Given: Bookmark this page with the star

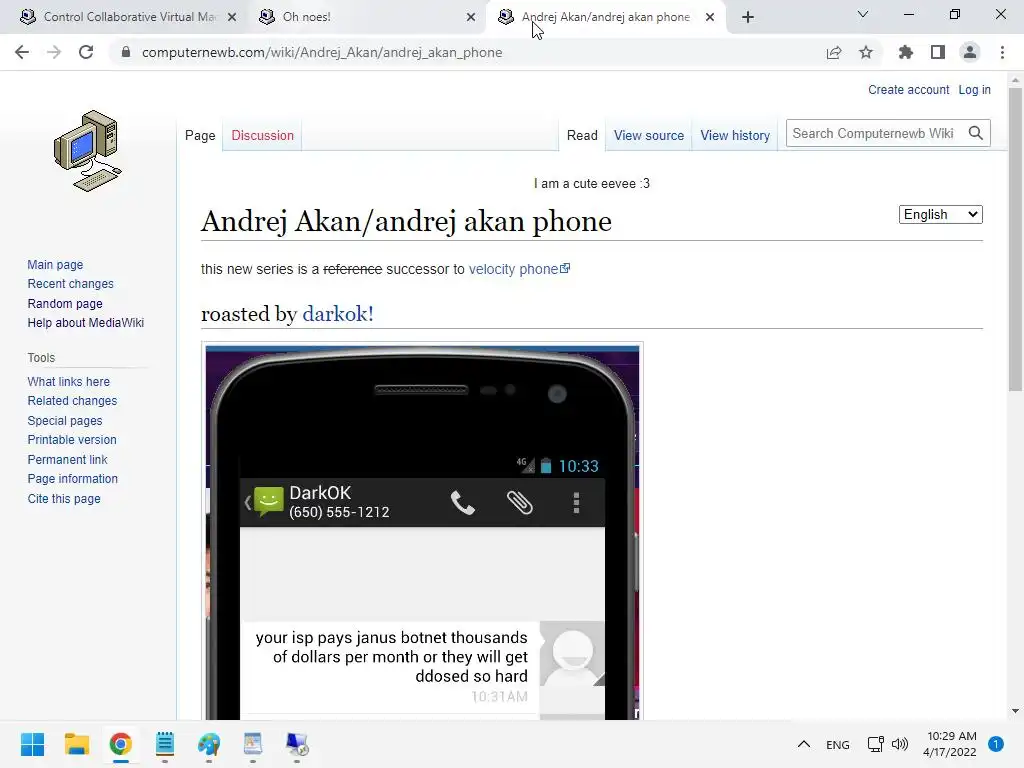Looking at the screenshot, I should pos(865,52).
